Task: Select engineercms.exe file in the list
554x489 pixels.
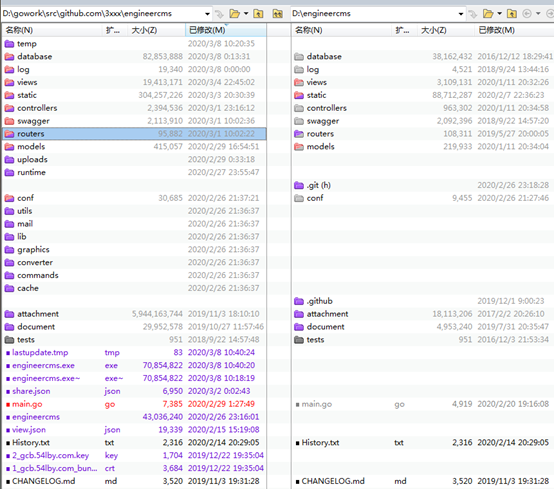Action: click(x=43, y=365)
